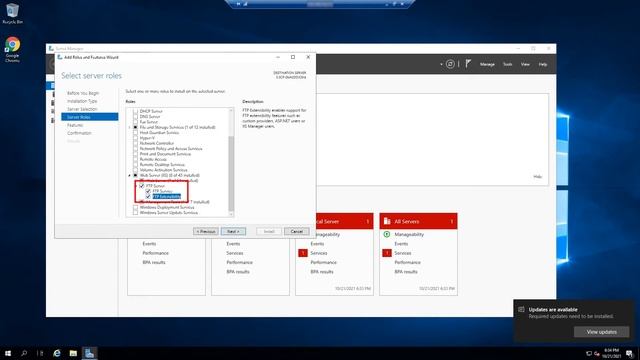Image resolution: width=640 pixels, height=360 pixels.
Task: Jump to the Confirmation step
Action: pyautogui.click(x=79, y=133)
